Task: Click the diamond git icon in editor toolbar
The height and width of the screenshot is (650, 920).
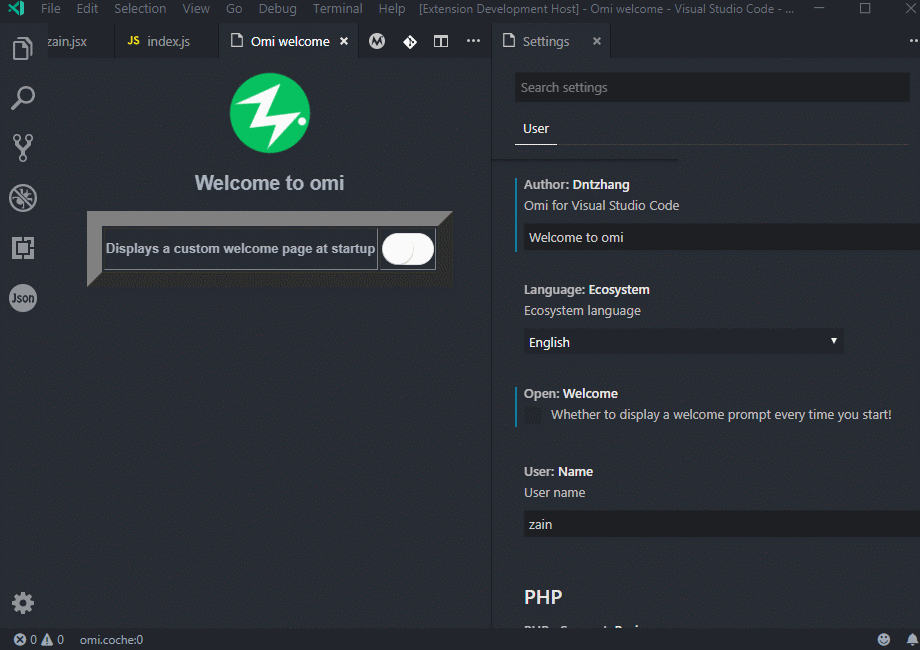Action: coord(410,42)
